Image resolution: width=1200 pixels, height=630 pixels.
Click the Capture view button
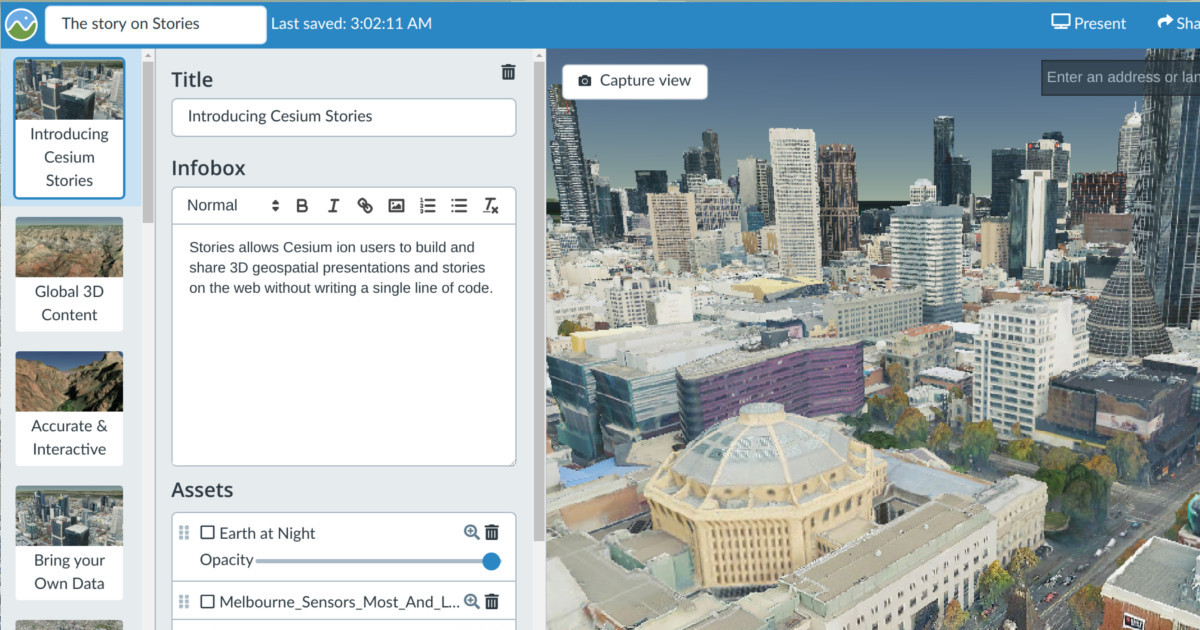tap(635, 81)
